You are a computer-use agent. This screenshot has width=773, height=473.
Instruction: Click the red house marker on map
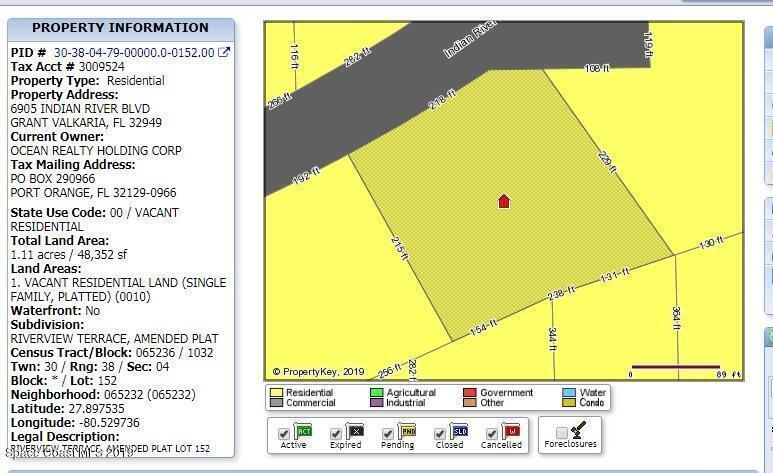(504, 201)
